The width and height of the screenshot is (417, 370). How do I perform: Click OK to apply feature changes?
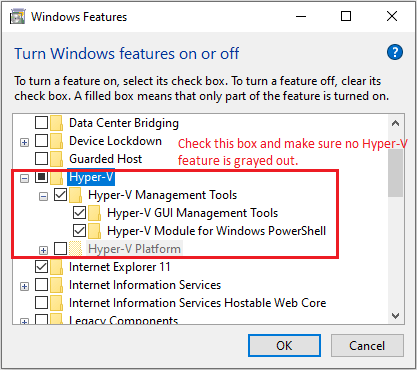pos(284,346)
